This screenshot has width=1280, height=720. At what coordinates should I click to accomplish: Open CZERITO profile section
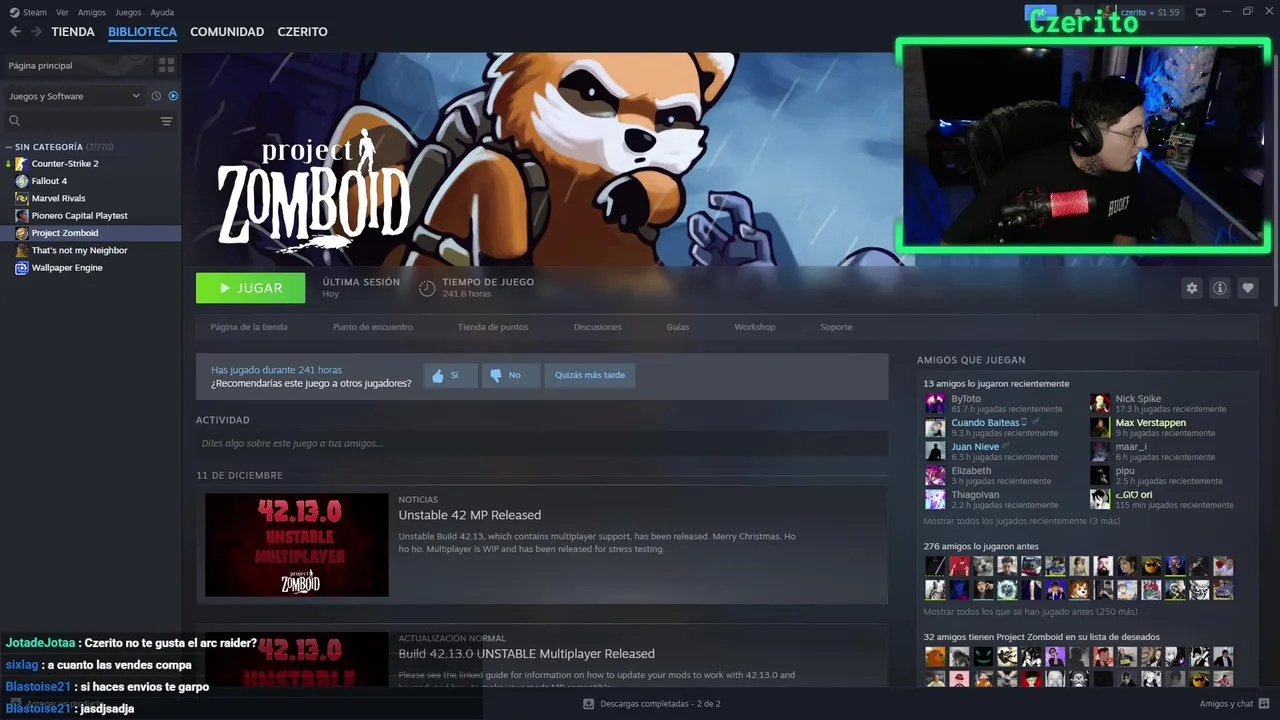point(302,32)
